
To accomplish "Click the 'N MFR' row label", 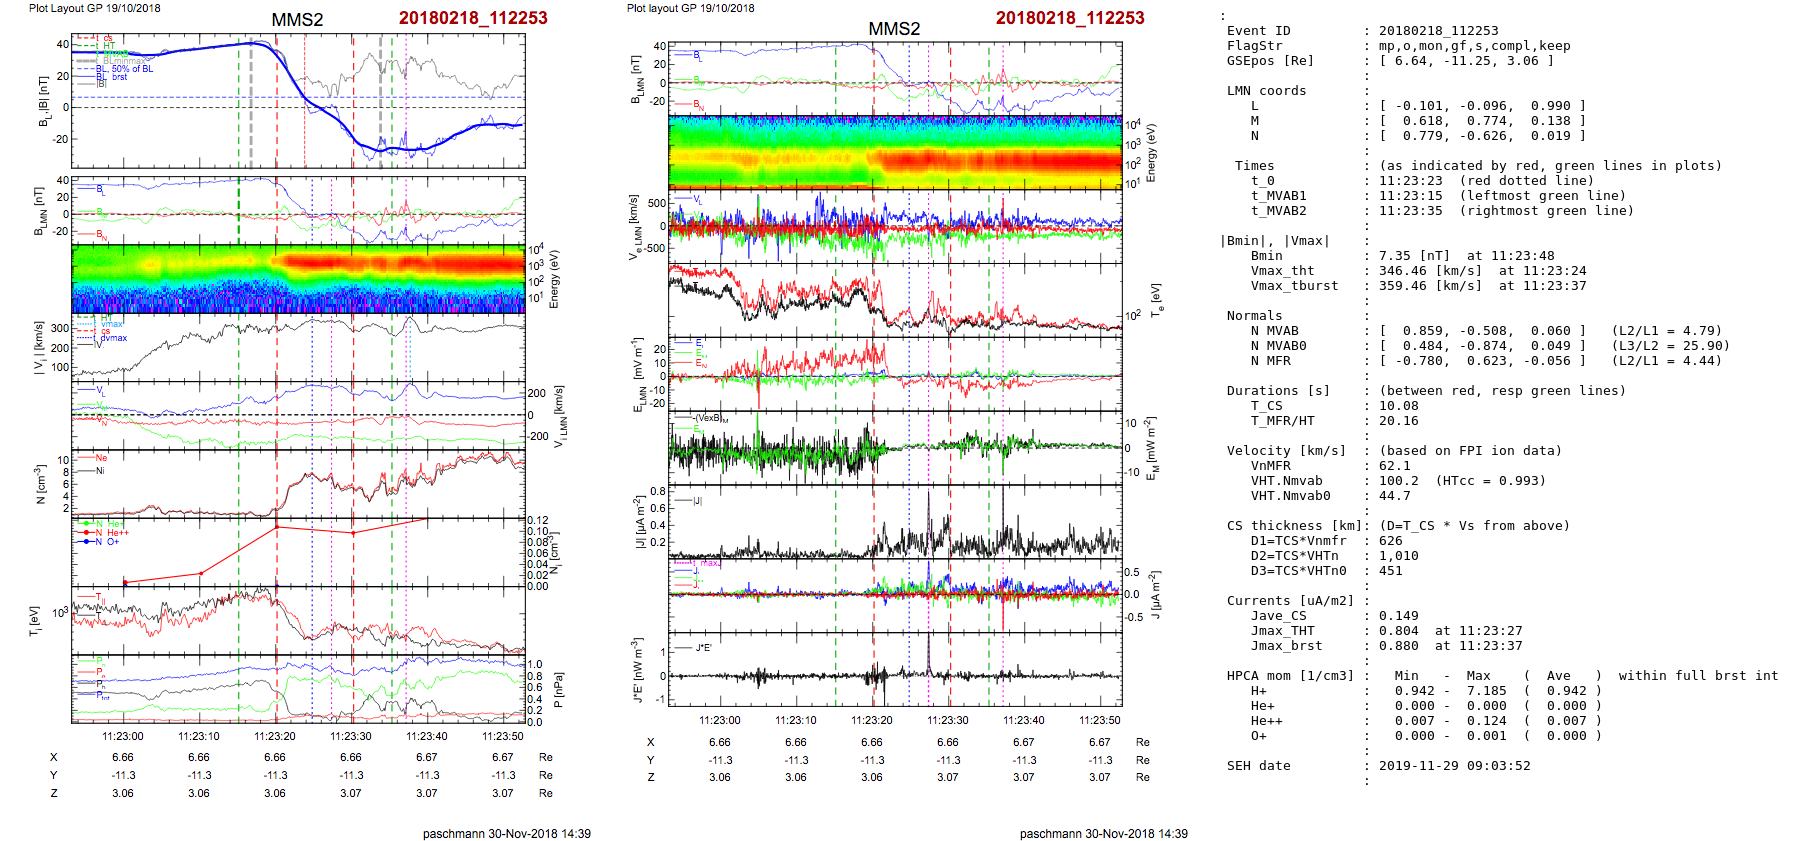I will pyautogui.click(x=1271, y=361).
